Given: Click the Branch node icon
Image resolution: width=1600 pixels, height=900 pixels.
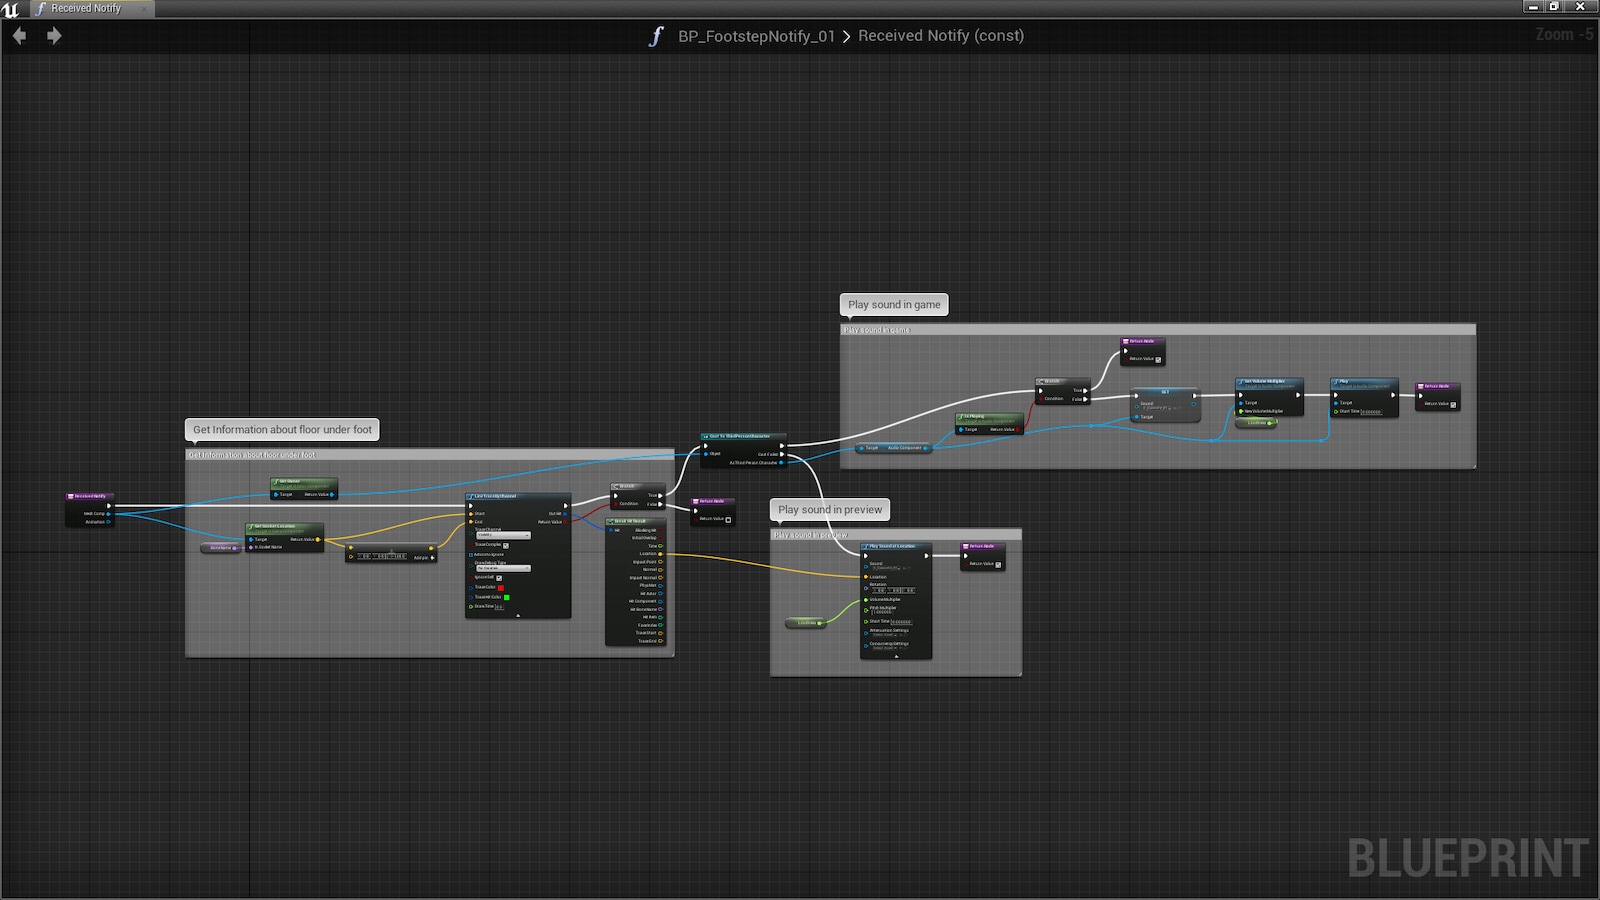Looking at the screenshot, I should click(616, 486).
